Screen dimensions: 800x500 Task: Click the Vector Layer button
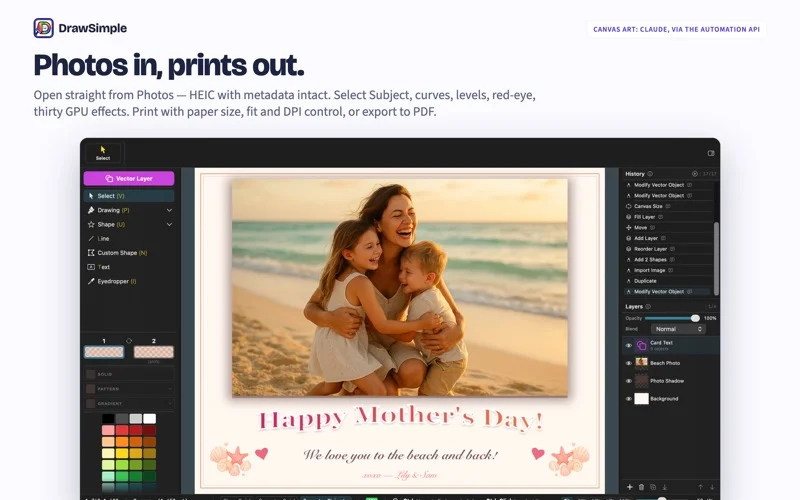click(129, 179)
